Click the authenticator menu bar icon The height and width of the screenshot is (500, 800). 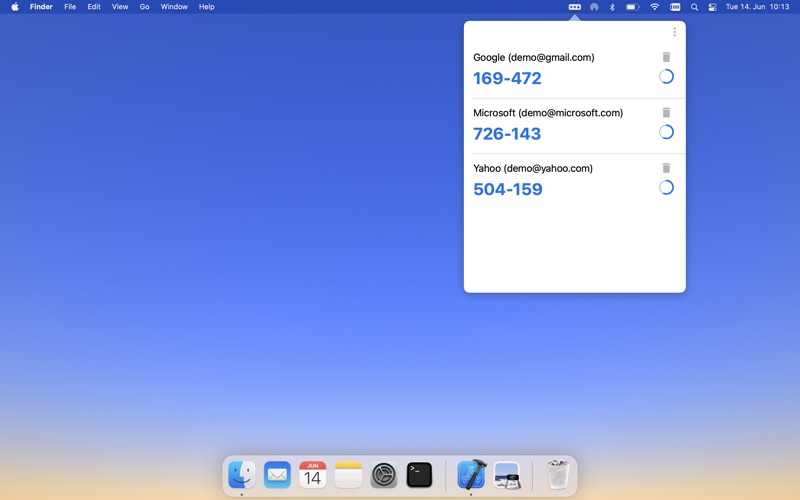coord(575,7)
